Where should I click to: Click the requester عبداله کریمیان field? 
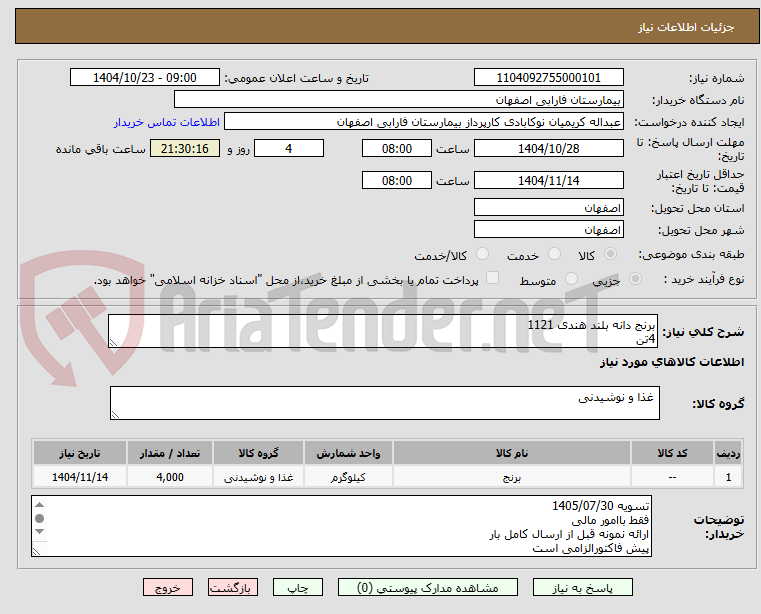click(x=424, y=122)
